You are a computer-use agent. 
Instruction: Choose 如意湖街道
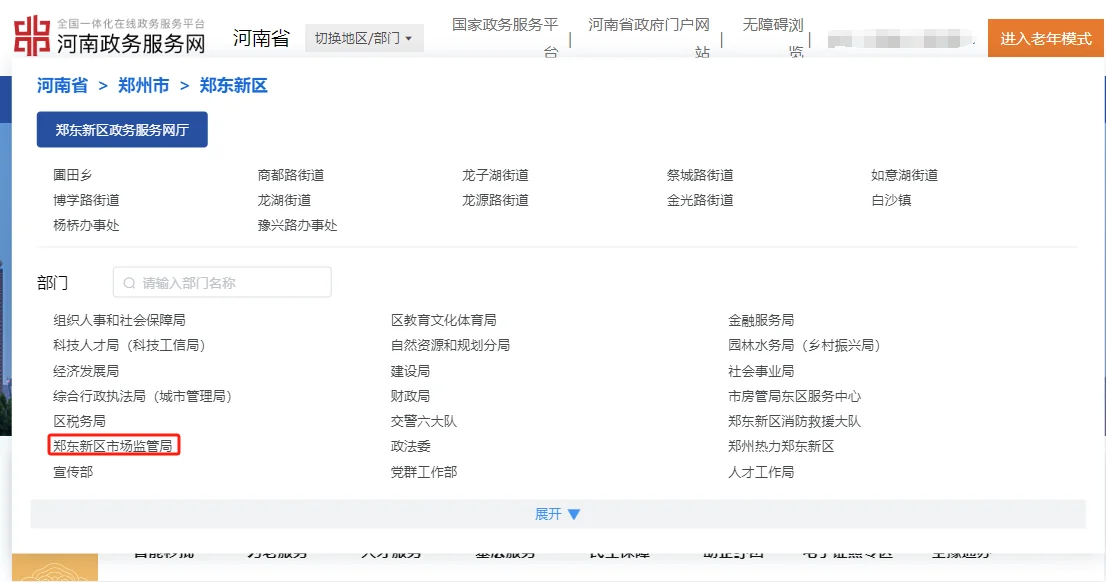[x=904, y=175]
